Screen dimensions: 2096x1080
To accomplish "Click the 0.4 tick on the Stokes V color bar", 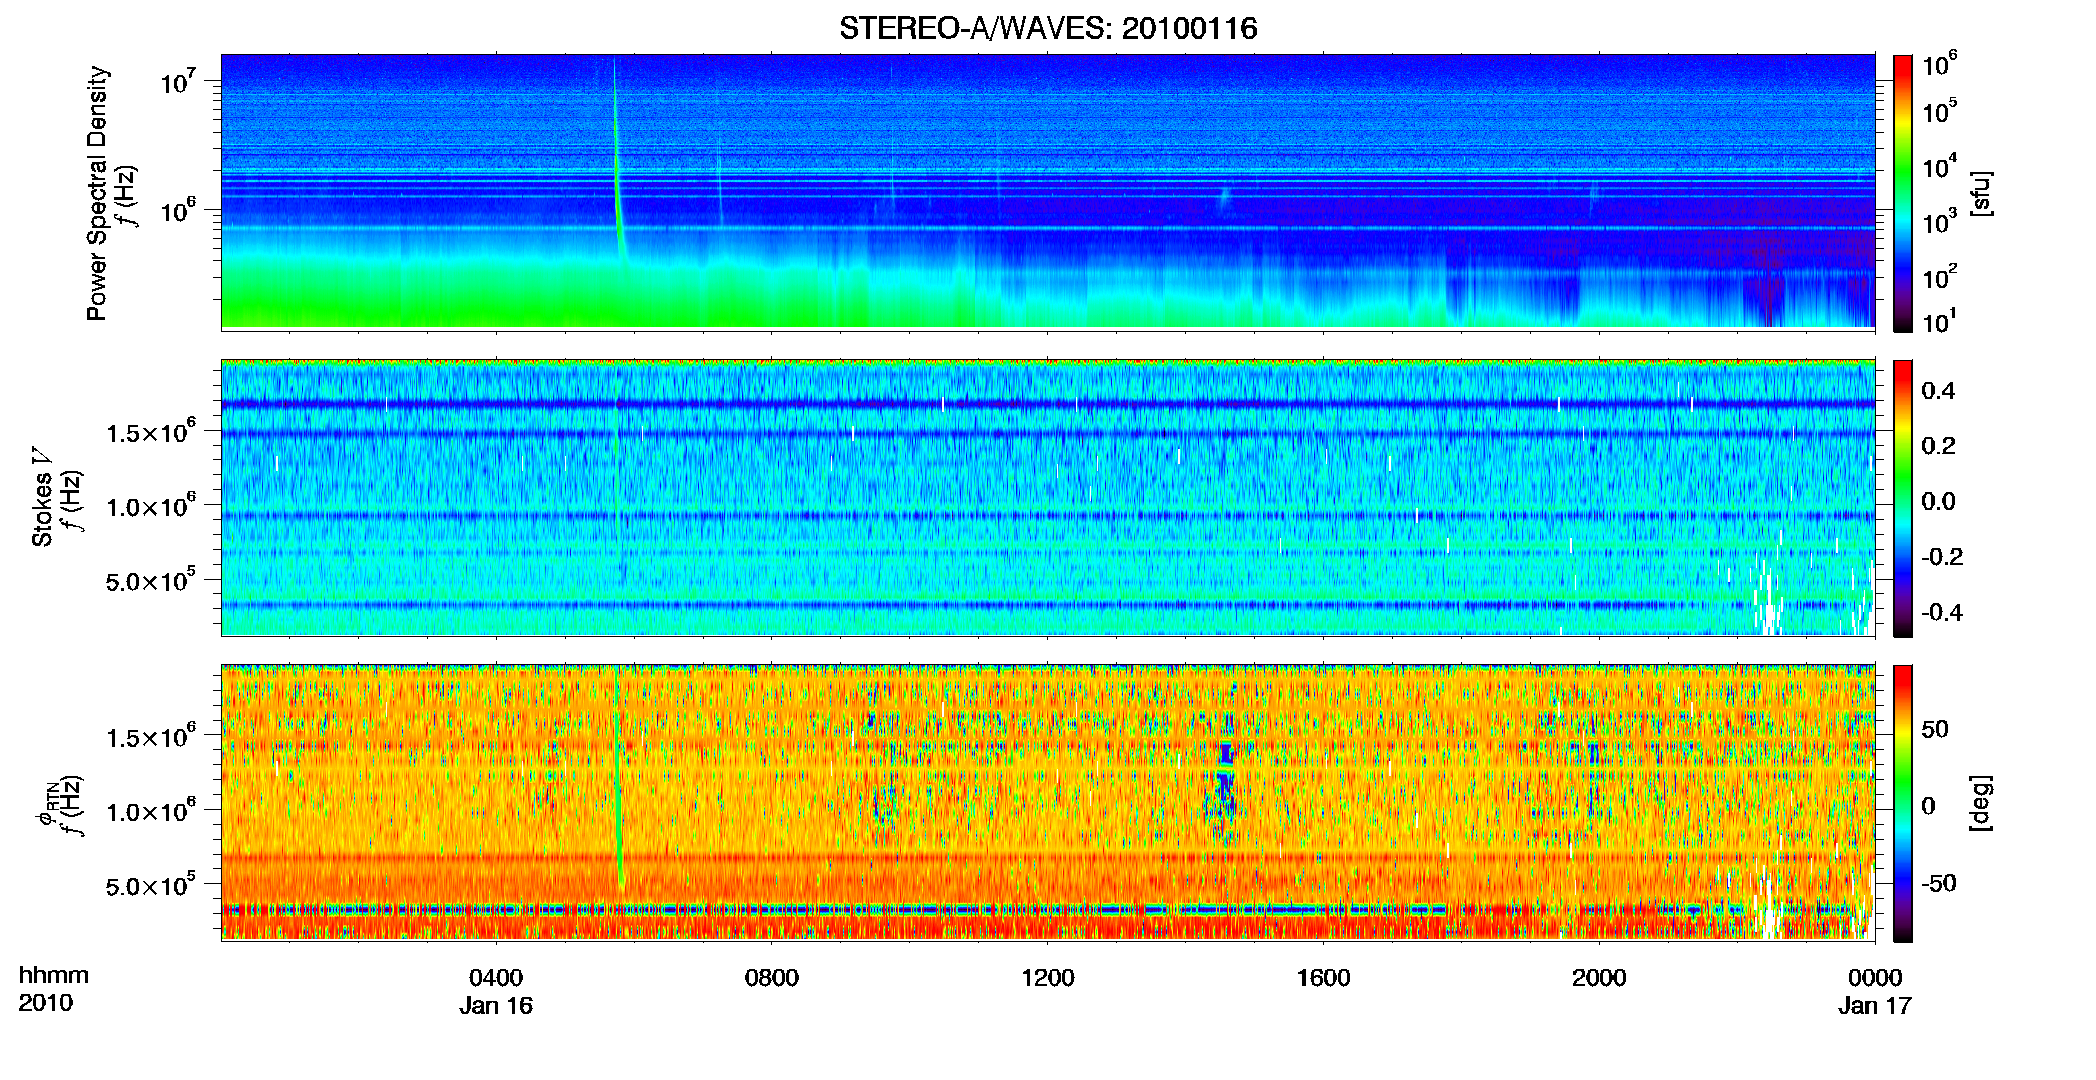I will (x=1938, y=391).
